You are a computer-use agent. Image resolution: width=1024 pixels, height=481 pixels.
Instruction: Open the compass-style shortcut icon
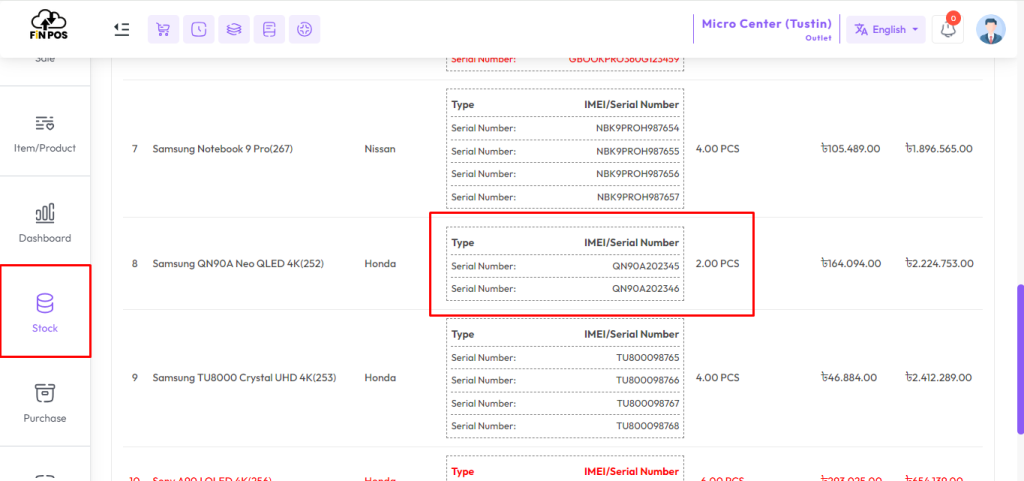(304, 29)
